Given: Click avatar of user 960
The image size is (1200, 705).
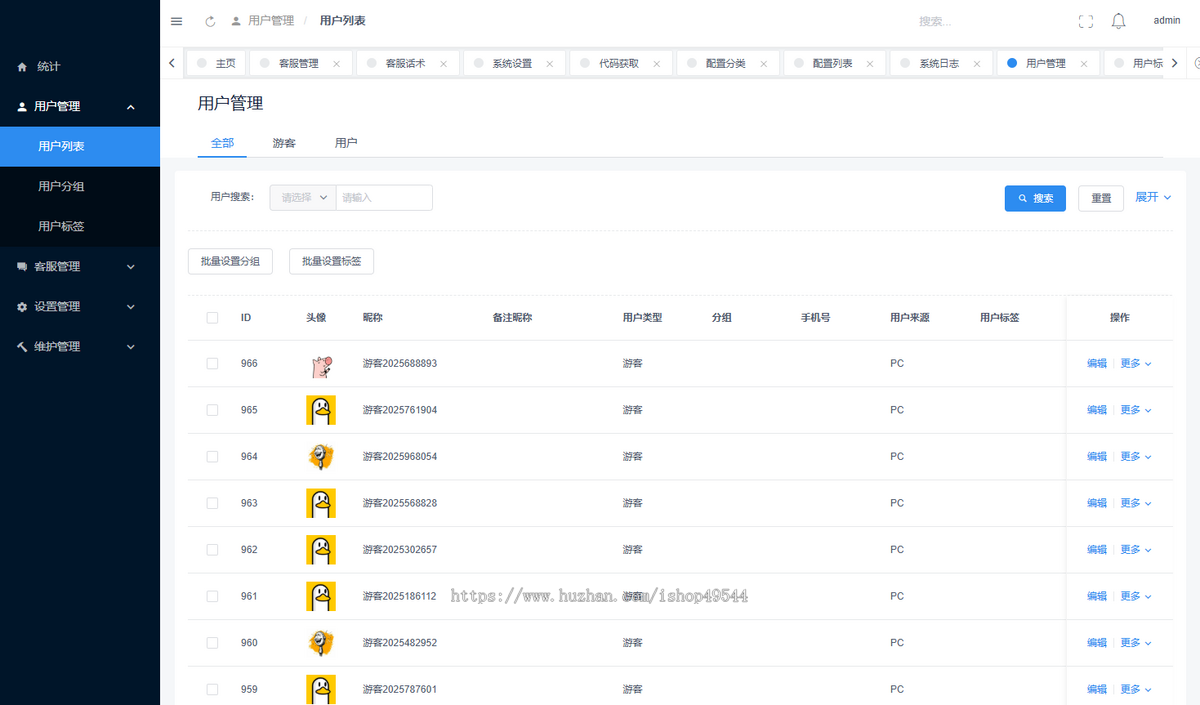Looking at the screenshot, I should (320, 643).
